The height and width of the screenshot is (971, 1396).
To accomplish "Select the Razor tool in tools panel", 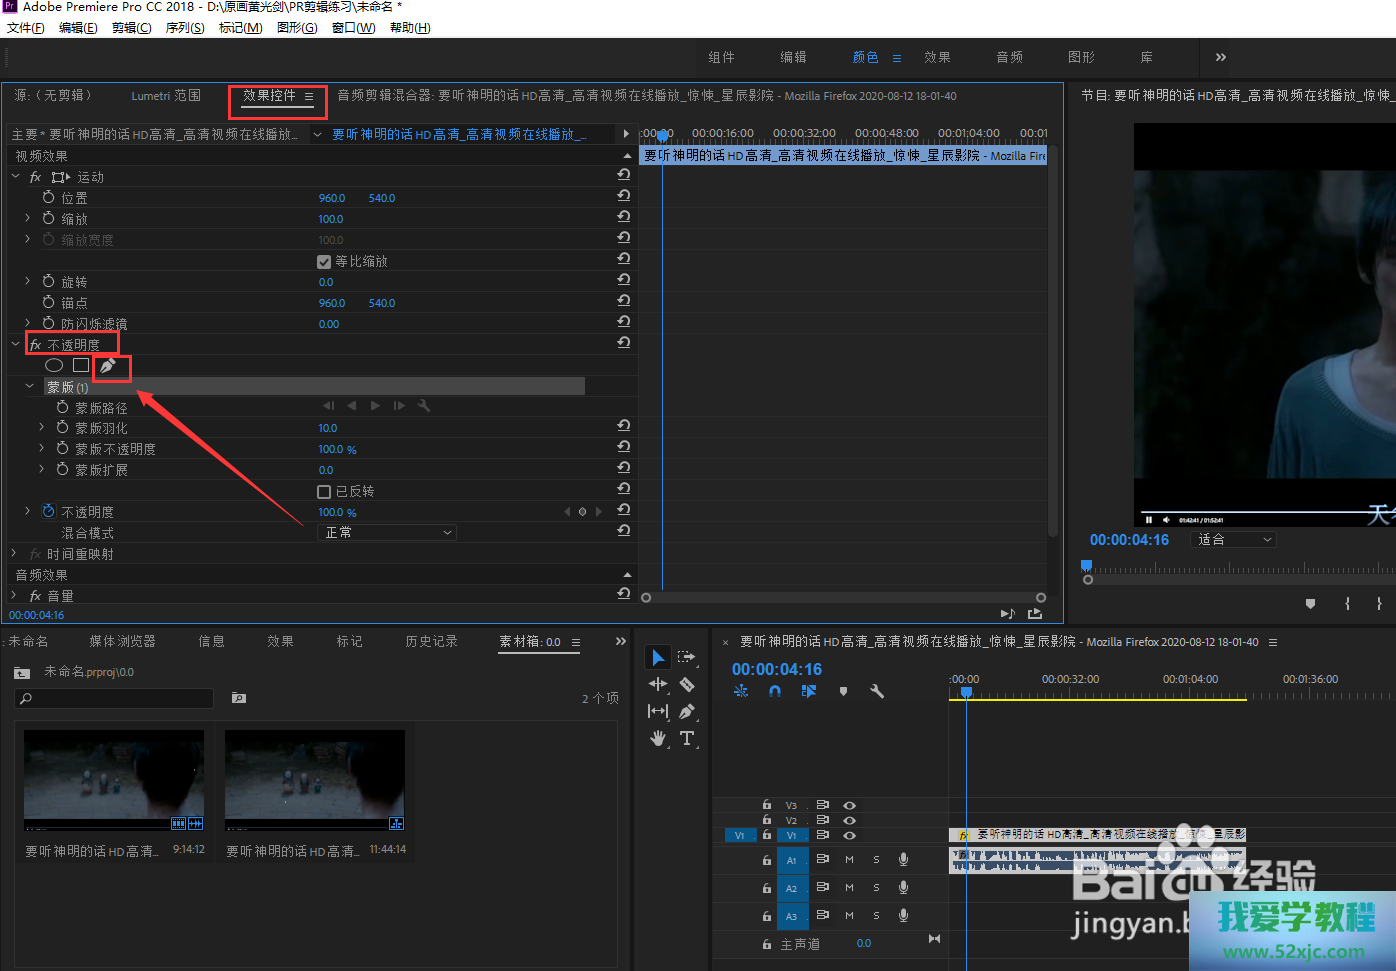I will [687, 685].
